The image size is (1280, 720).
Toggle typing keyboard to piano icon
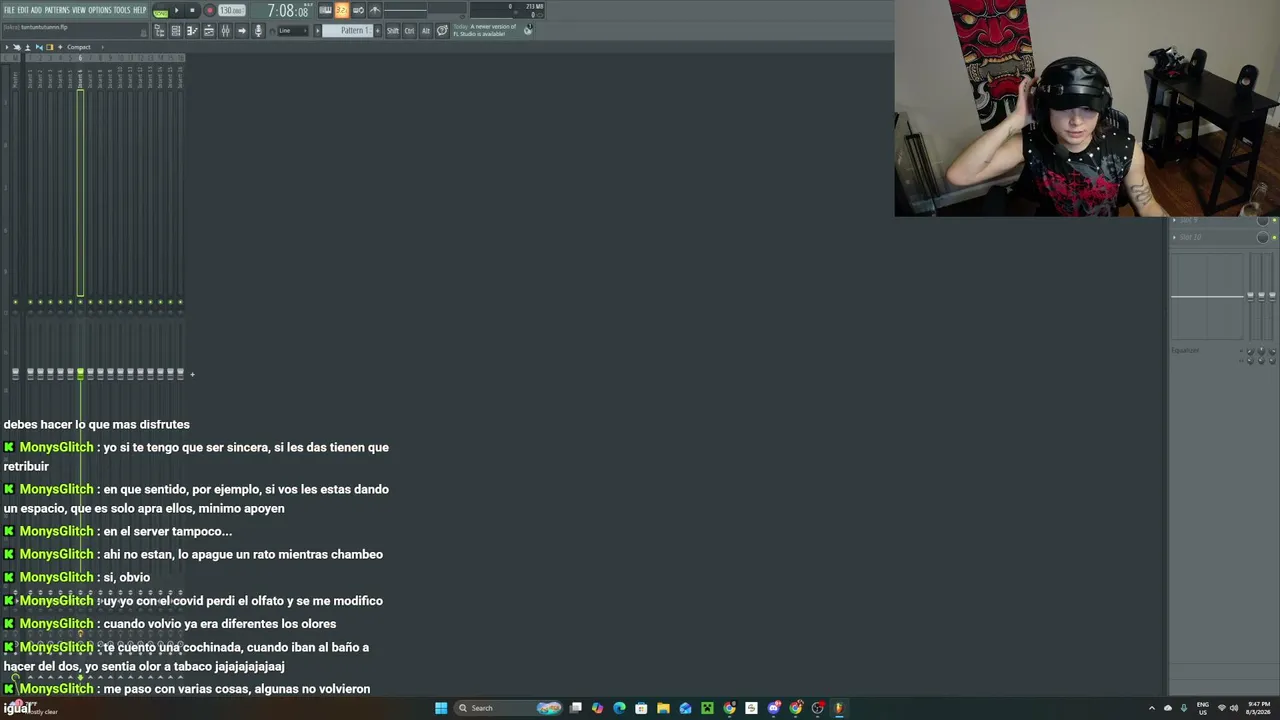click(325, 11)
